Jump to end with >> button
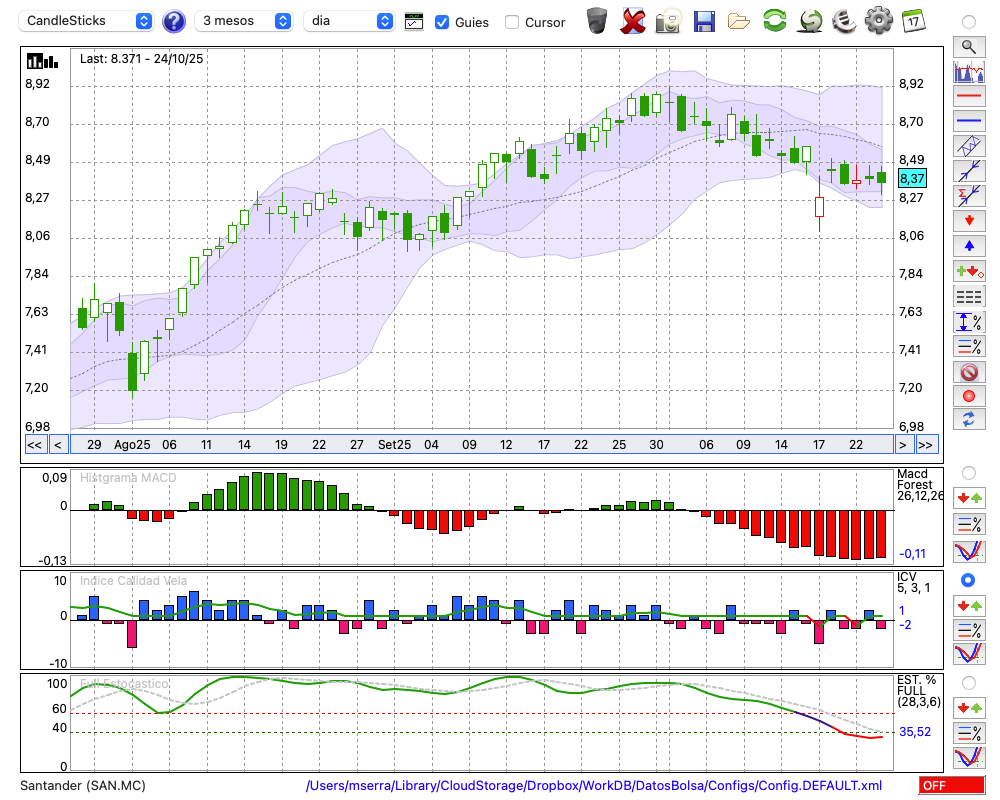 [x=927, y=445]
